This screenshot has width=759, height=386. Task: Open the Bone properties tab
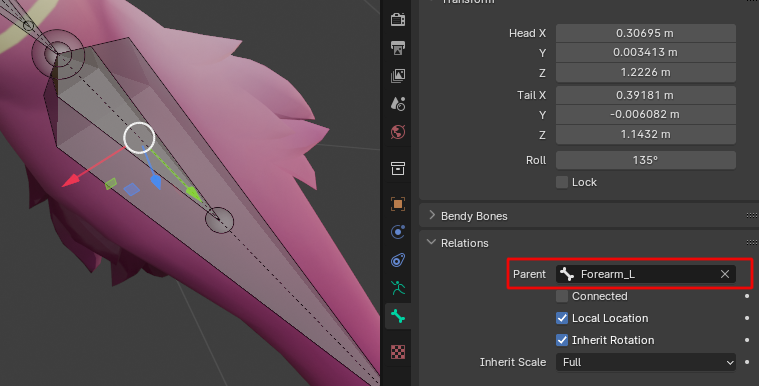[397, 316]
